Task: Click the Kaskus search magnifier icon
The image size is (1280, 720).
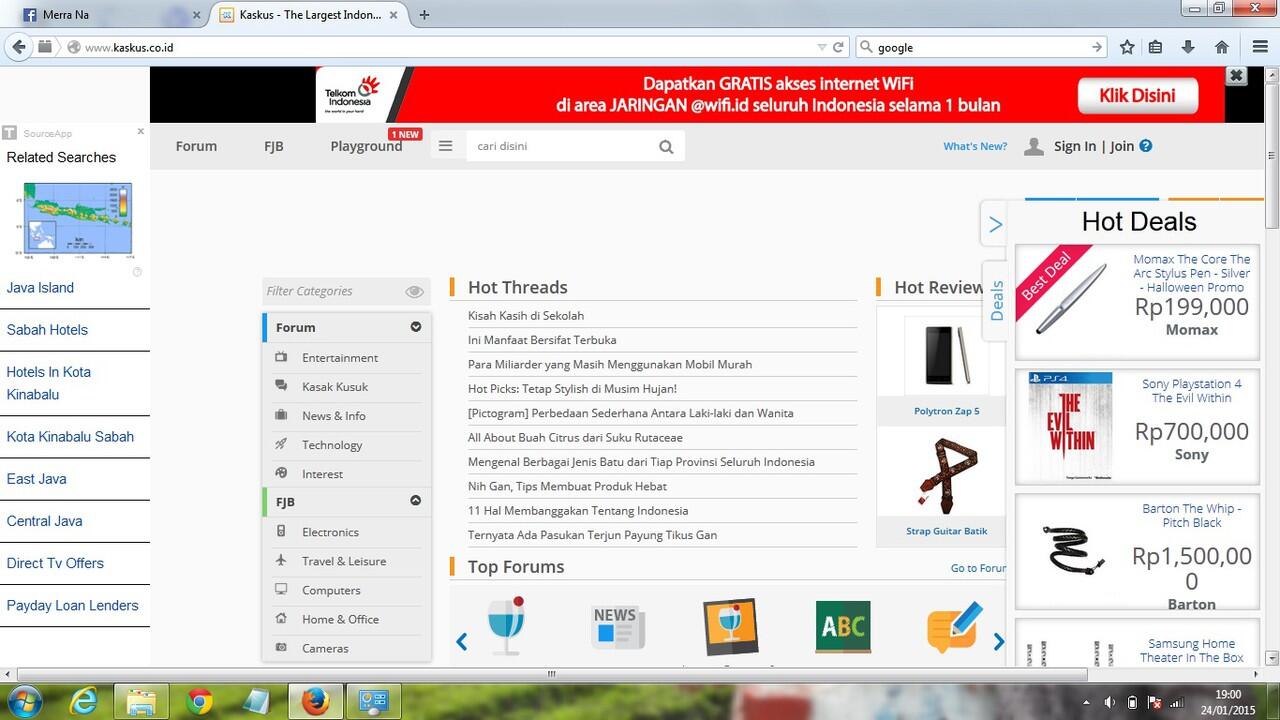Action: [666, 147]
